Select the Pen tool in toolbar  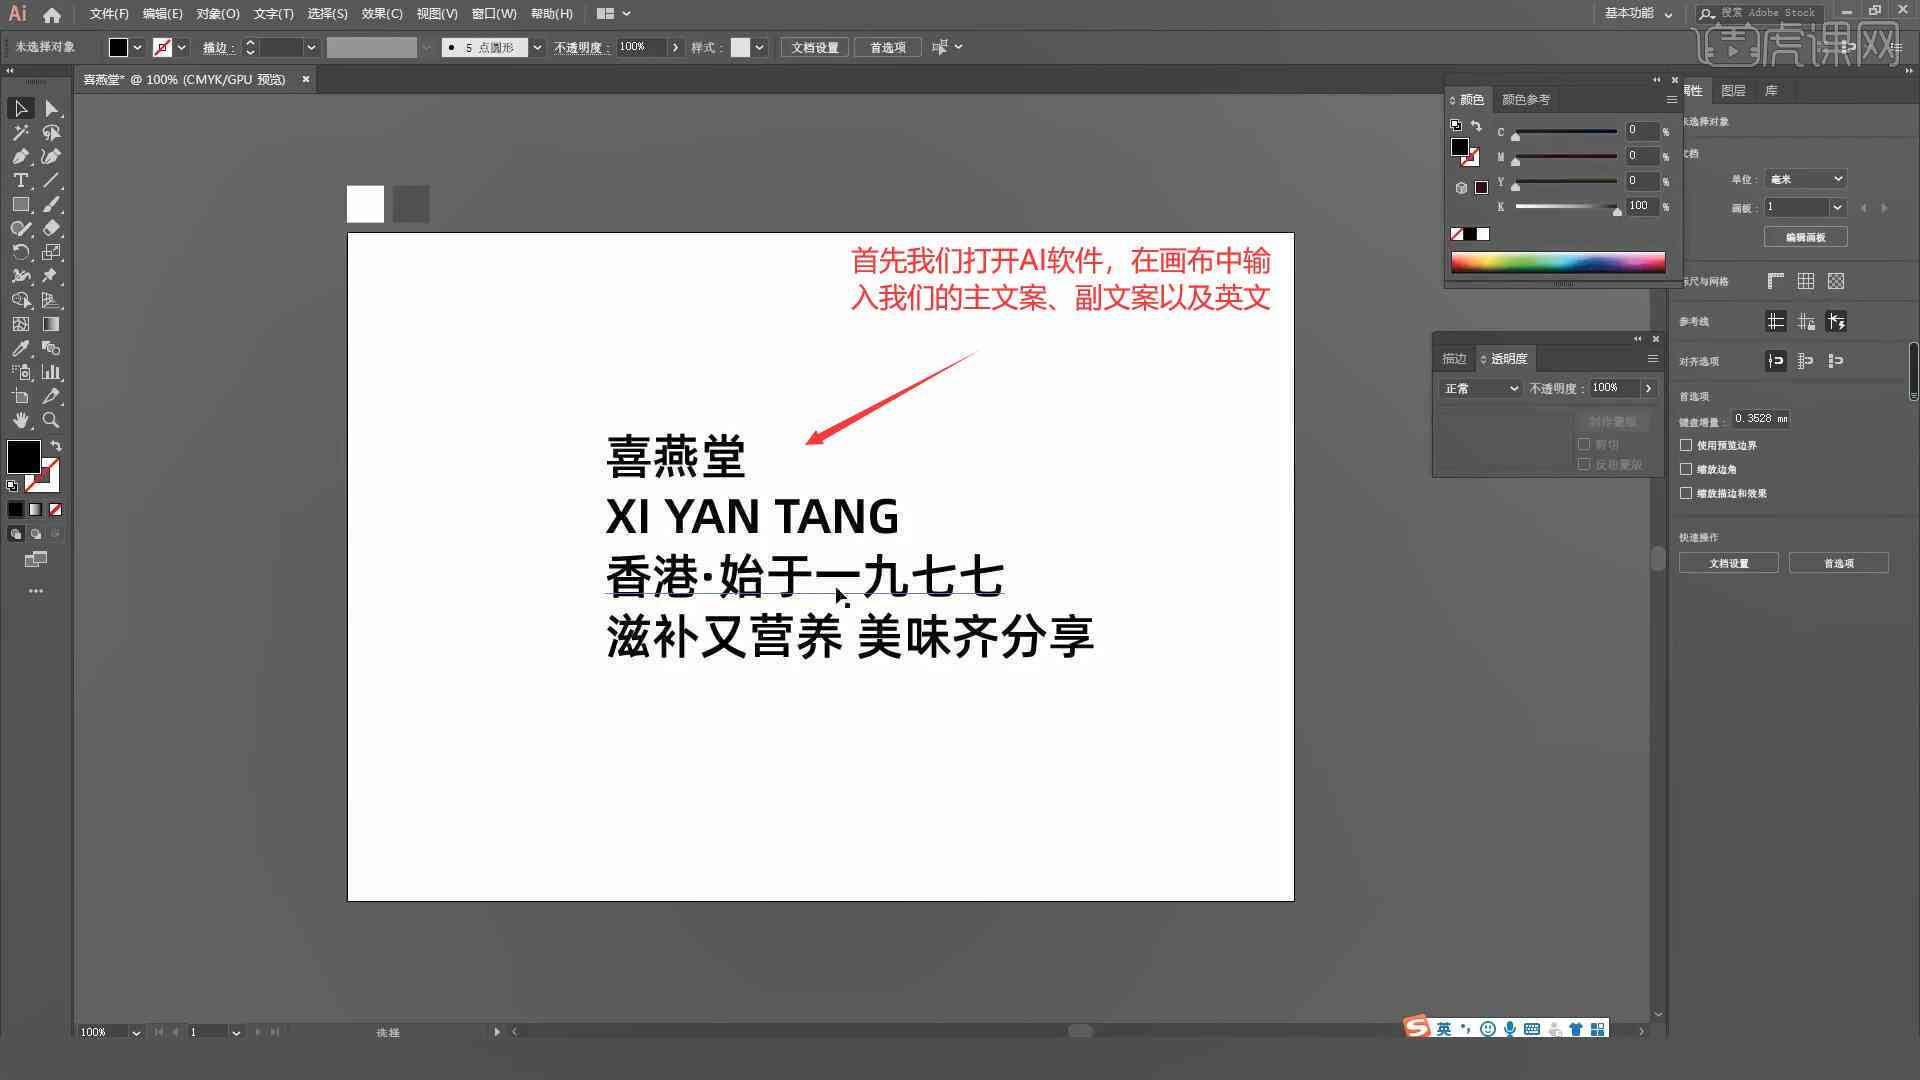(x=20, y=157)
